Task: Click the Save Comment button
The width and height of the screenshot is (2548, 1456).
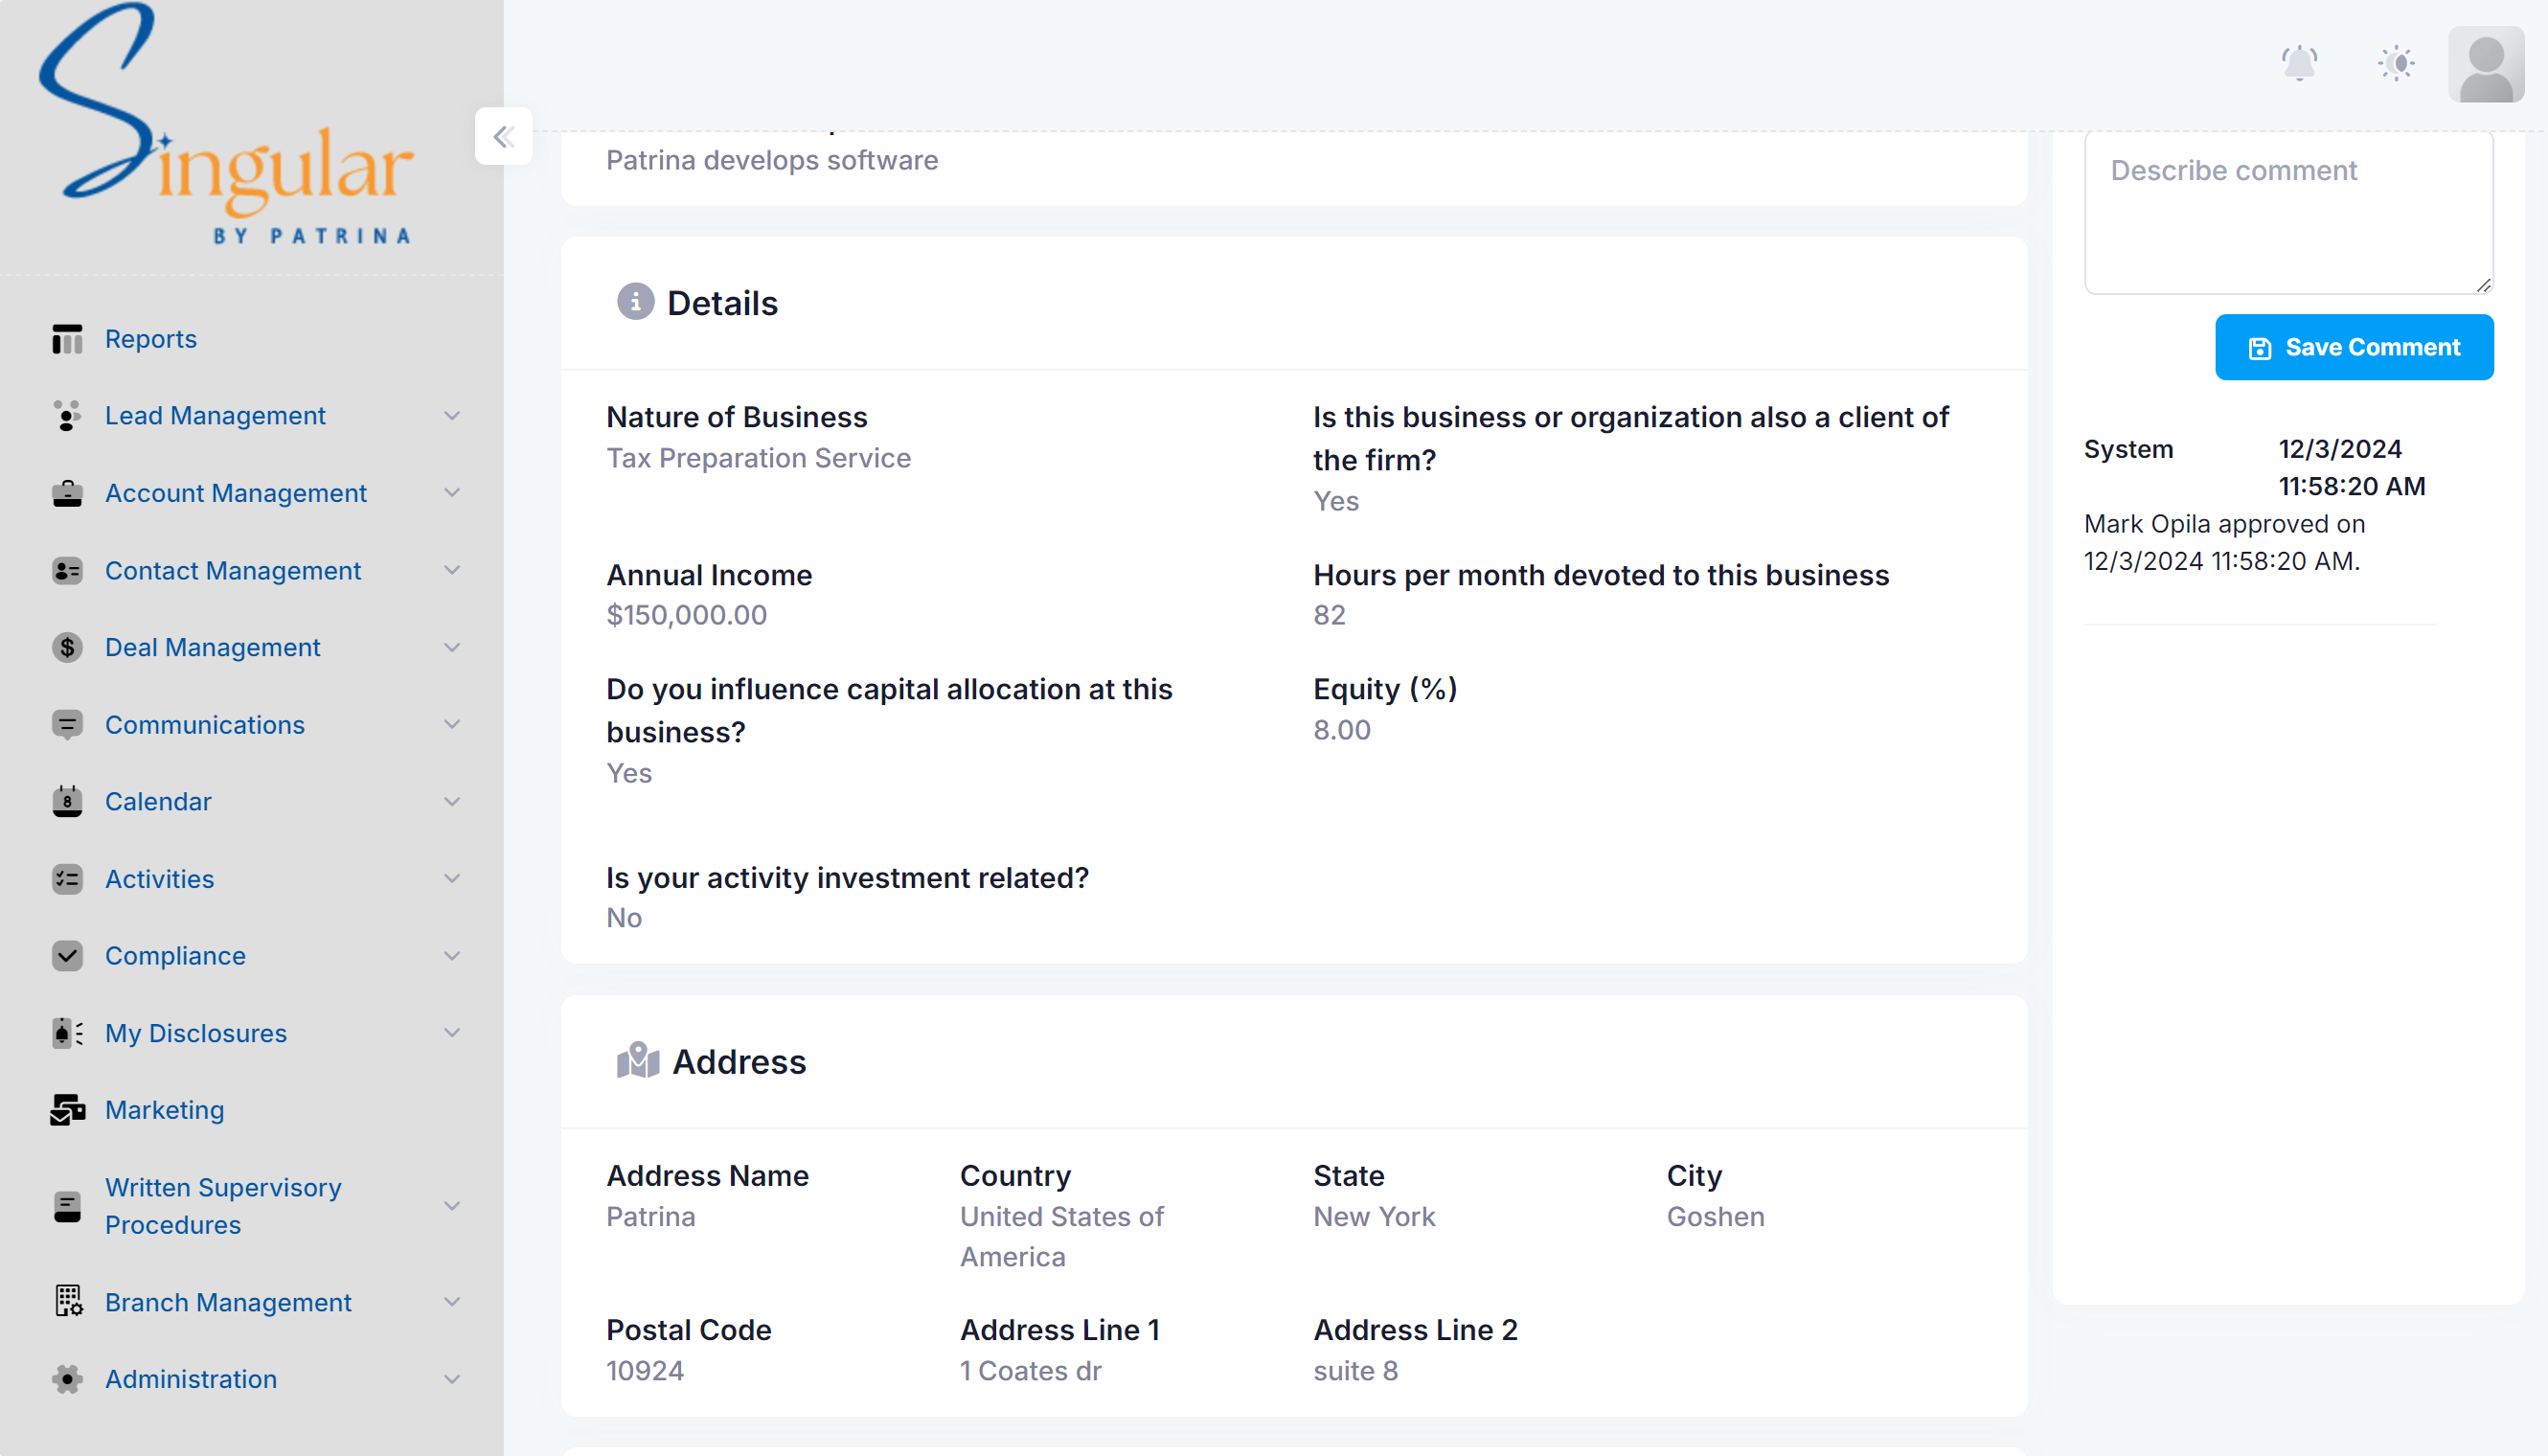Action: tap(2354, 347)
